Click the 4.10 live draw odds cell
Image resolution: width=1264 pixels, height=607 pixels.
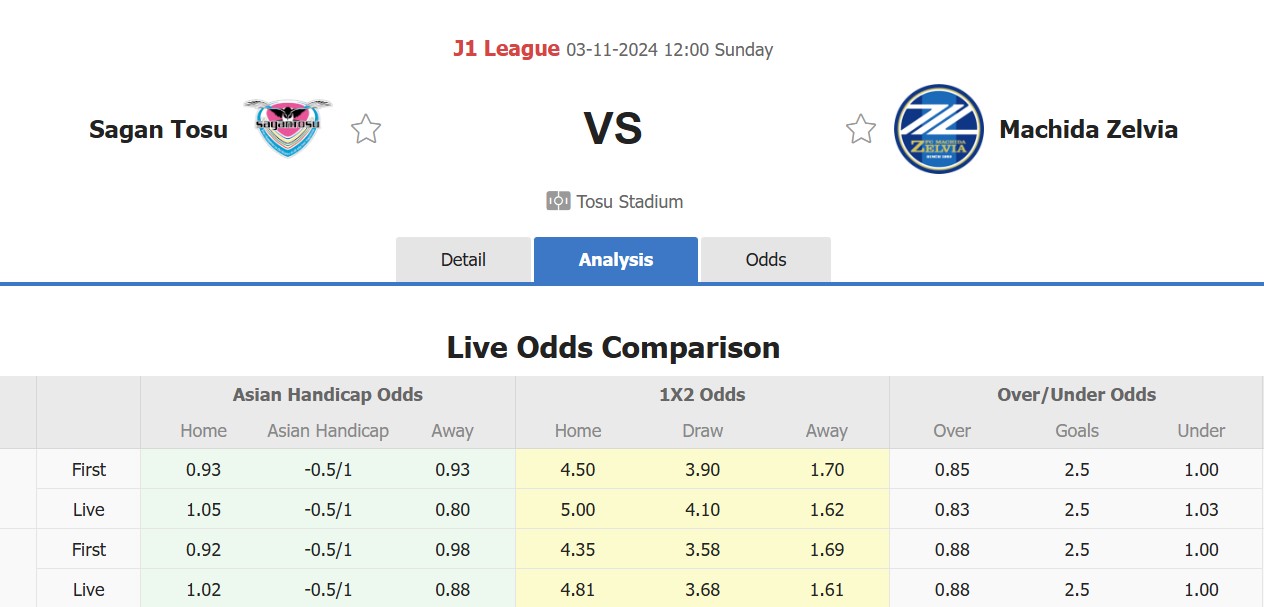pos(702,510)
